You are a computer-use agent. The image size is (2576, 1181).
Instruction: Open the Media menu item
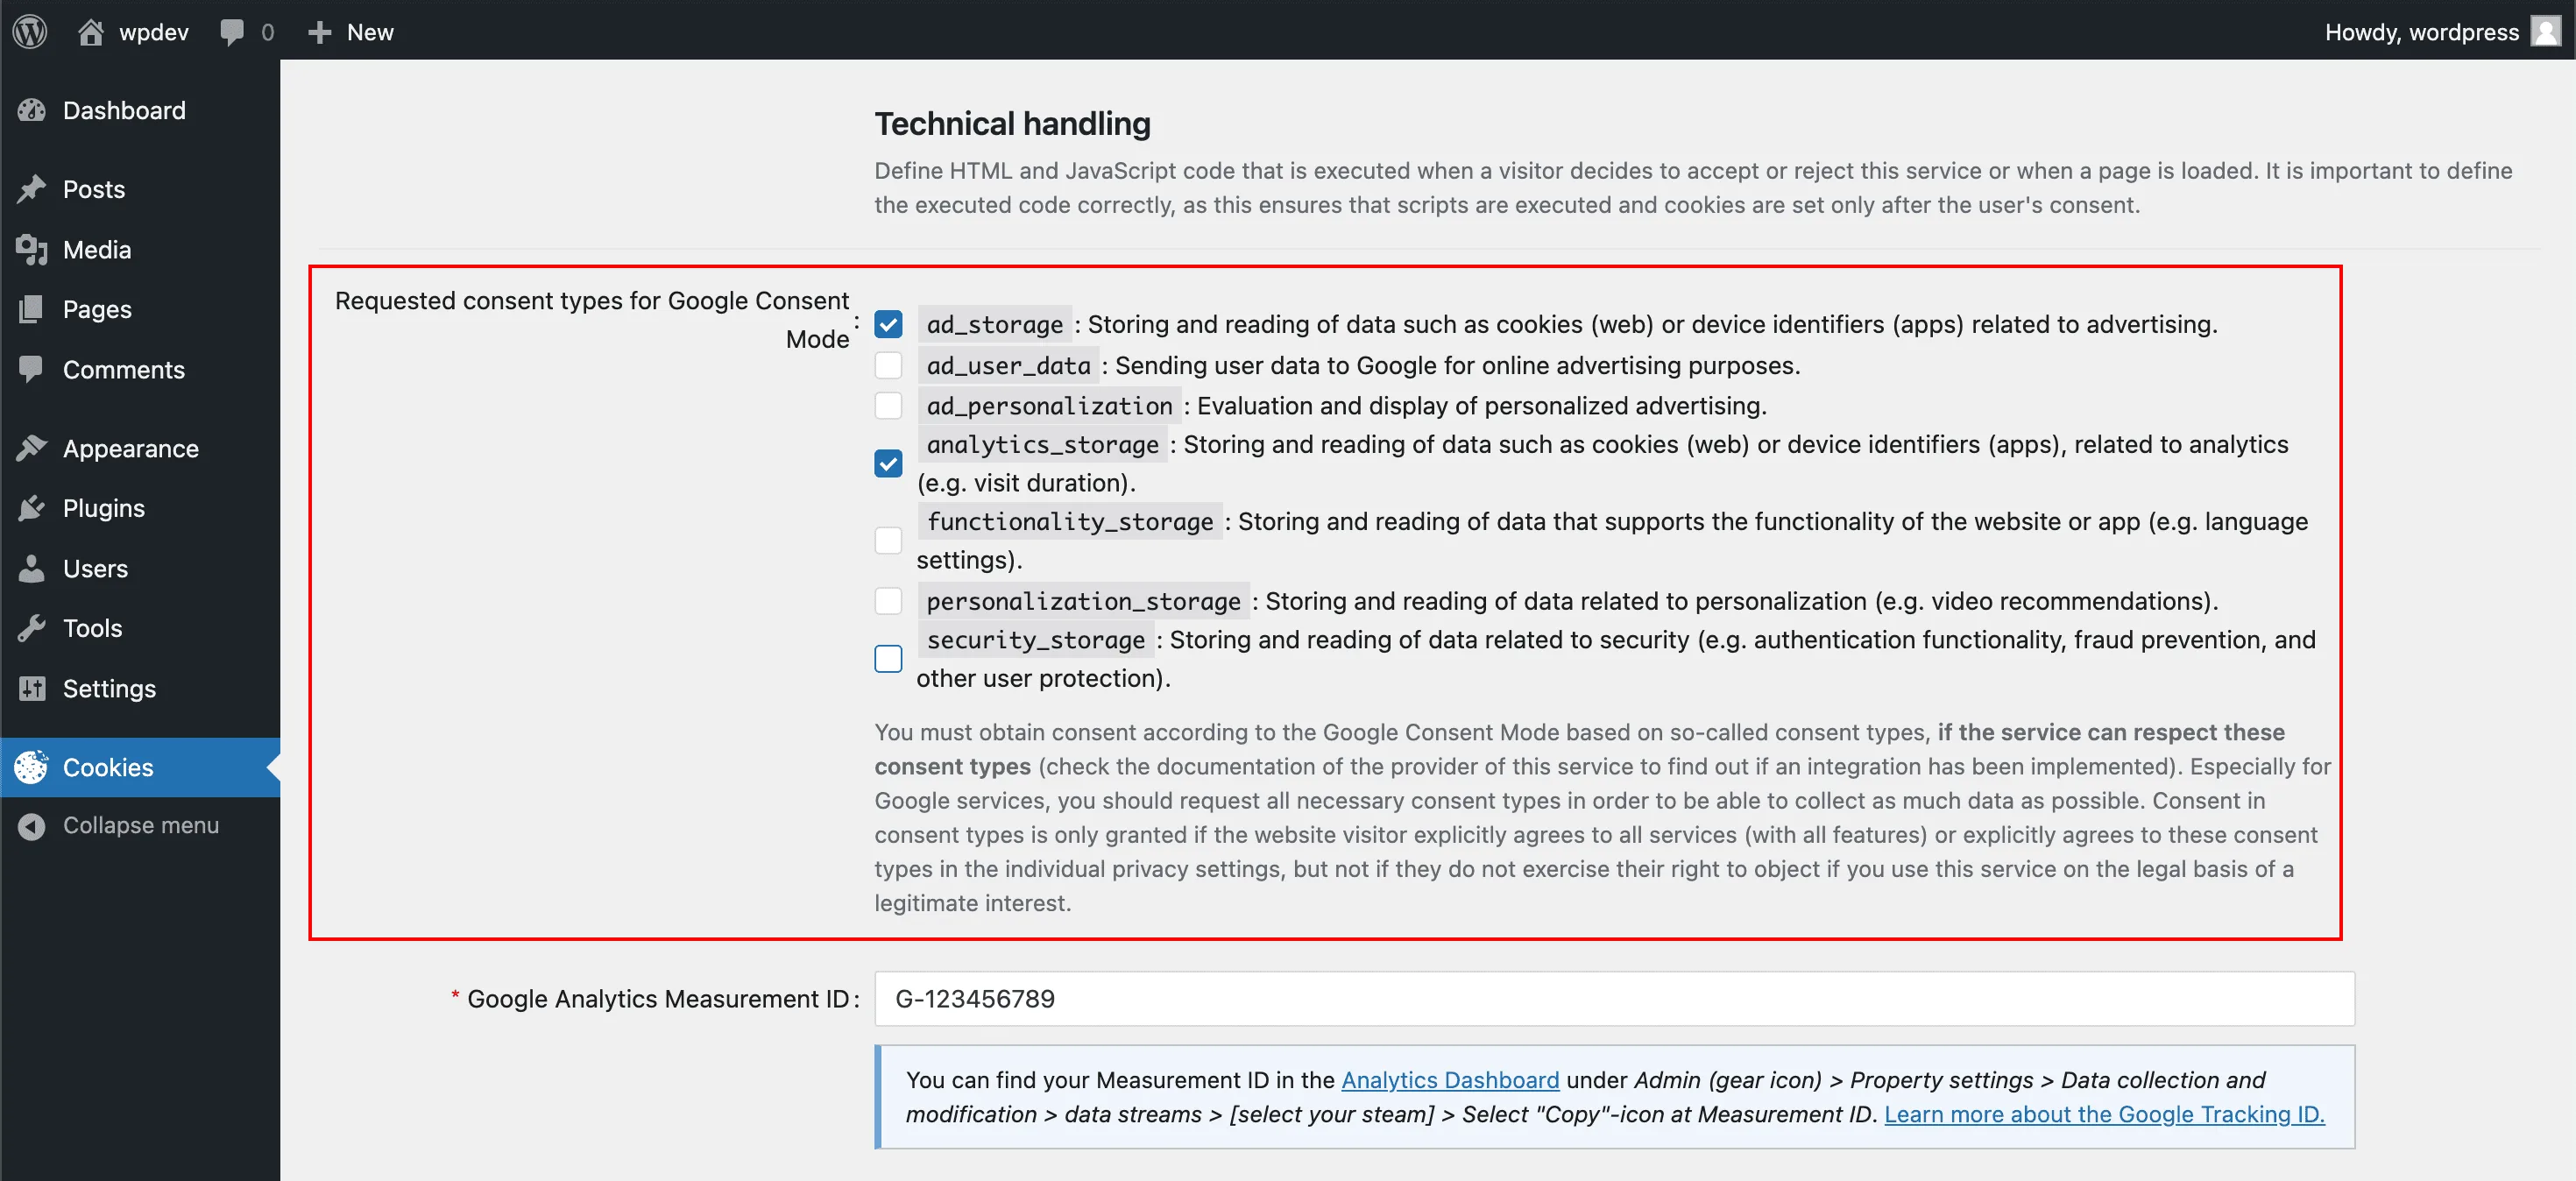point(97,249)
